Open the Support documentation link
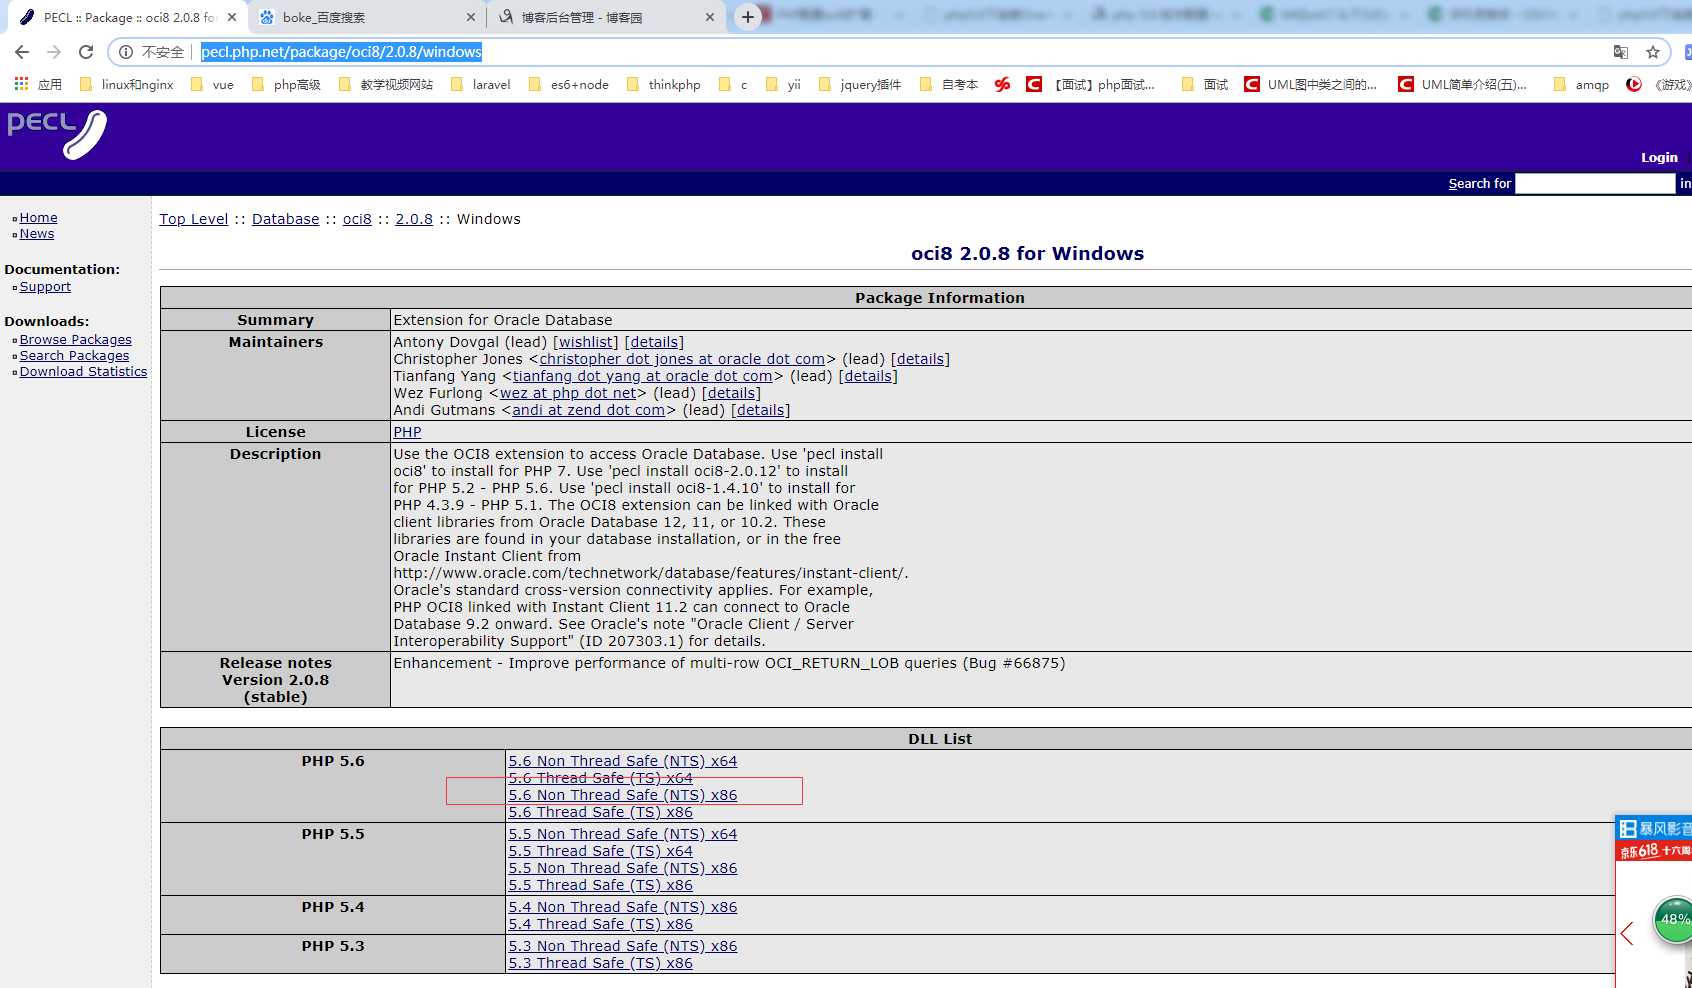This screenshot has width=1692, height=988. [45, 287]
